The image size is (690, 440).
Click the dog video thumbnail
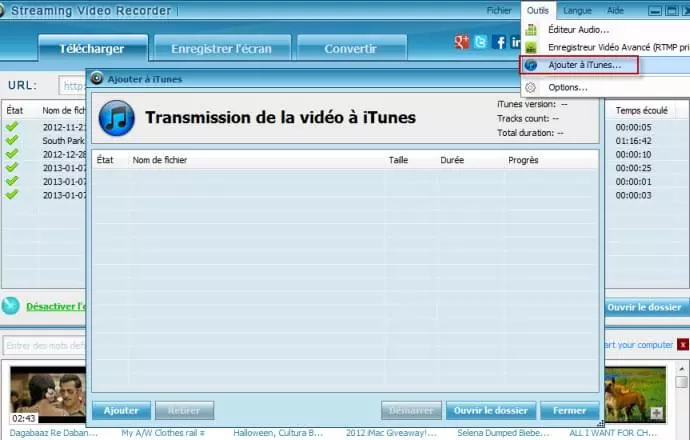pyautogui.click(x=635, y=394)
